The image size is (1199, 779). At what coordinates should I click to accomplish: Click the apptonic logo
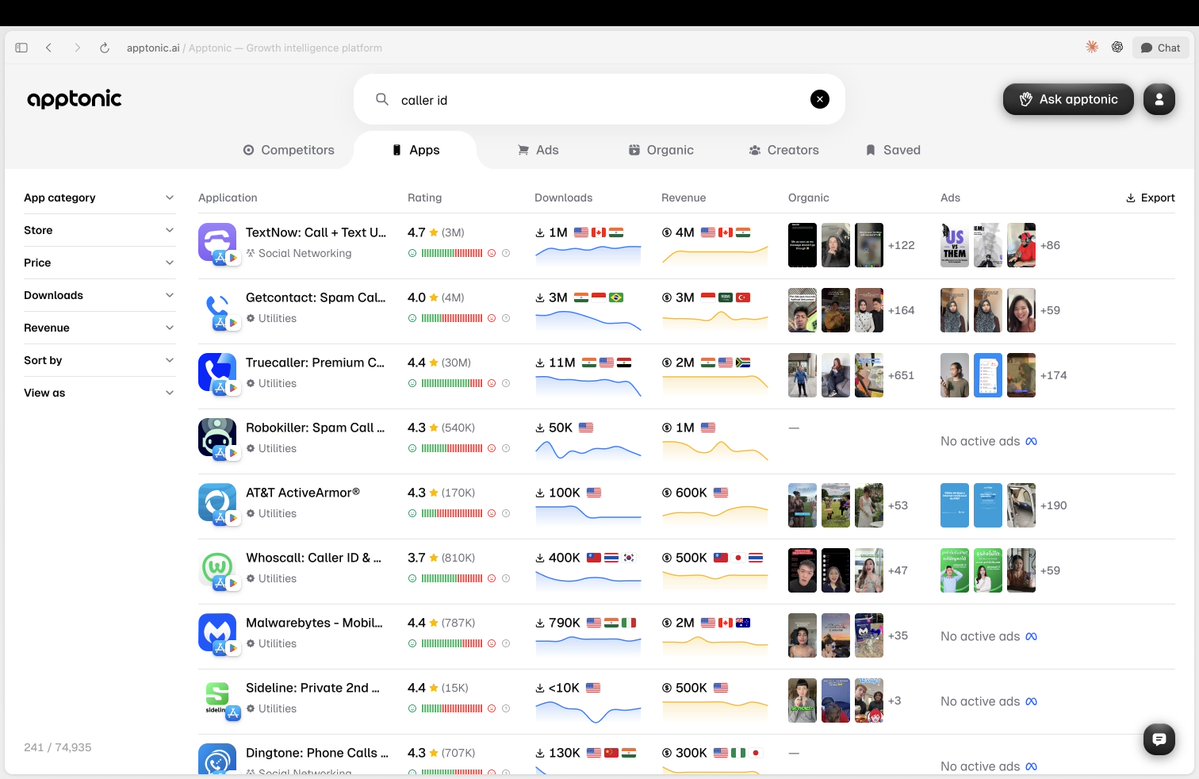coord(74,99)
